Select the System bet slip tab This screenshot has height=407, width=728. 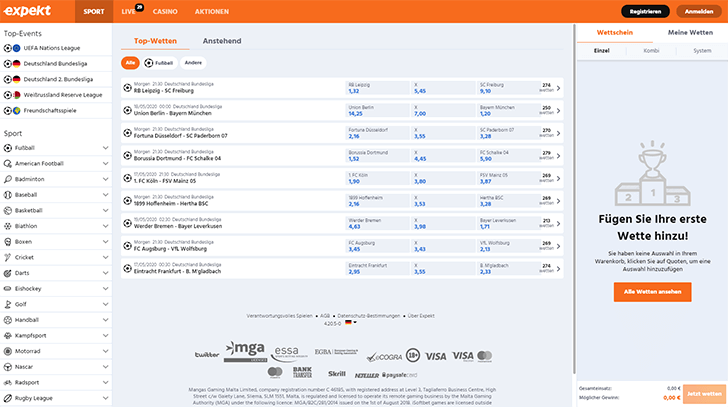(702, 51)
